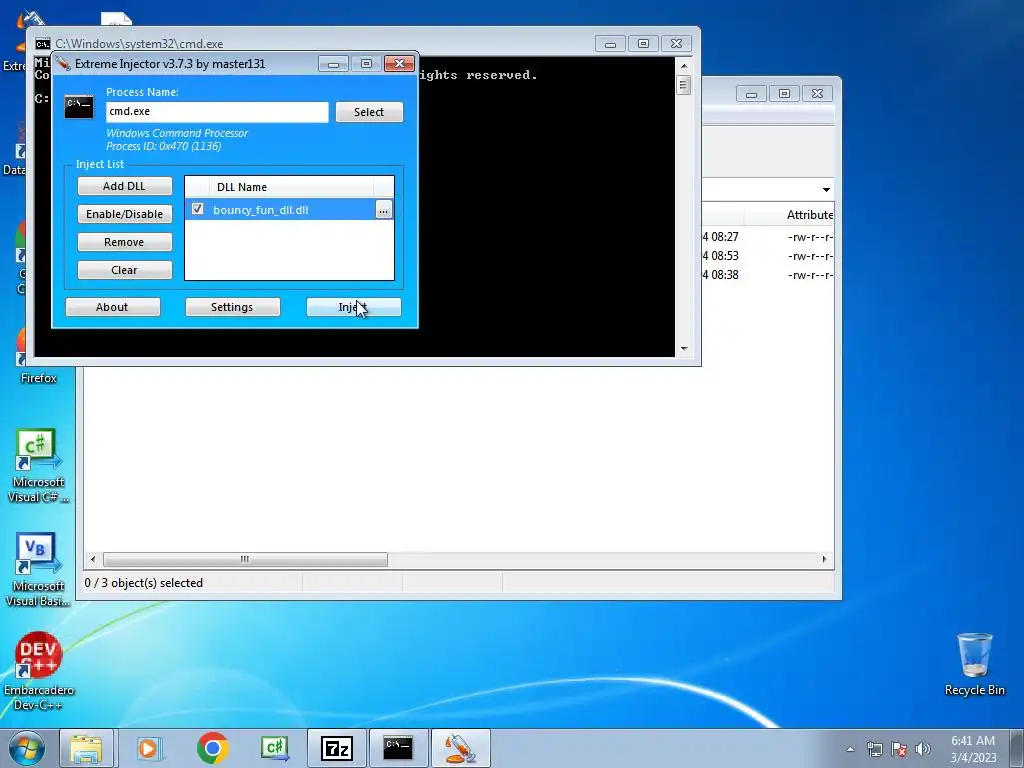The height and width of the screenshot is (768, 1024).
Task: Click the cmd.exe window title bar icon
Action: (42, 44)
